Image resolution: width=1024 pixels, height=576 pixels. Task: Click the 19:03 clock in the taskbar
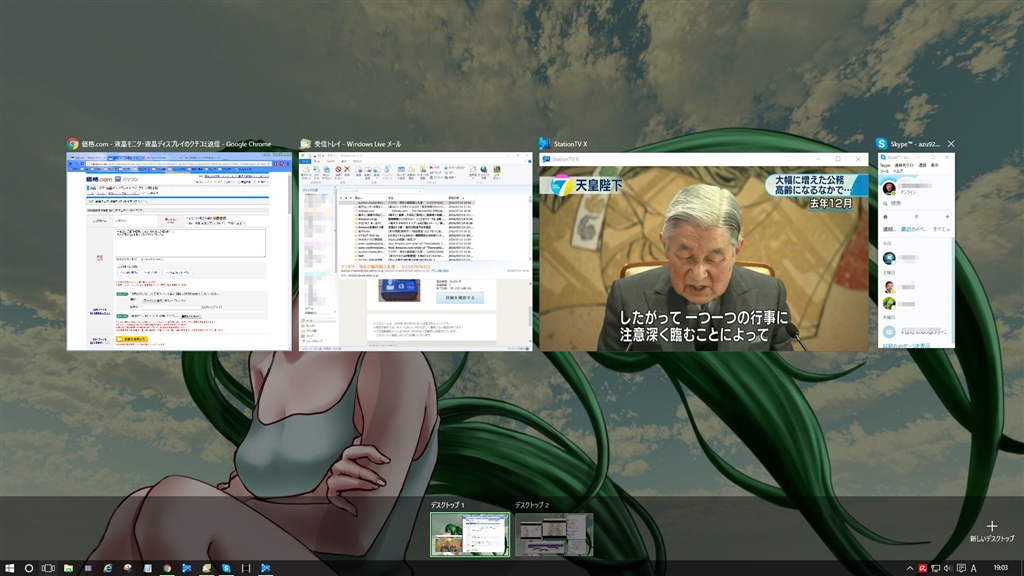pyautogui.click(x=1003, y=568)
